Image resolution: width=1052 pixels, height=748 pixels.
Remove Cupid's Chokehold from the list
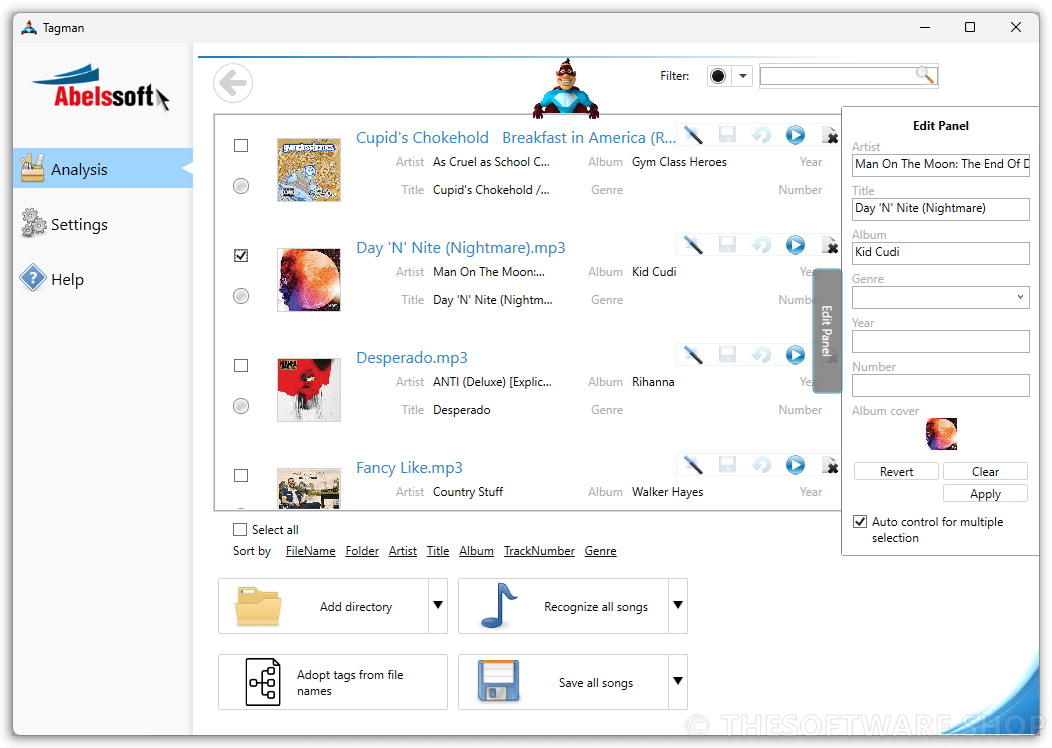click(x=831, y=136)
